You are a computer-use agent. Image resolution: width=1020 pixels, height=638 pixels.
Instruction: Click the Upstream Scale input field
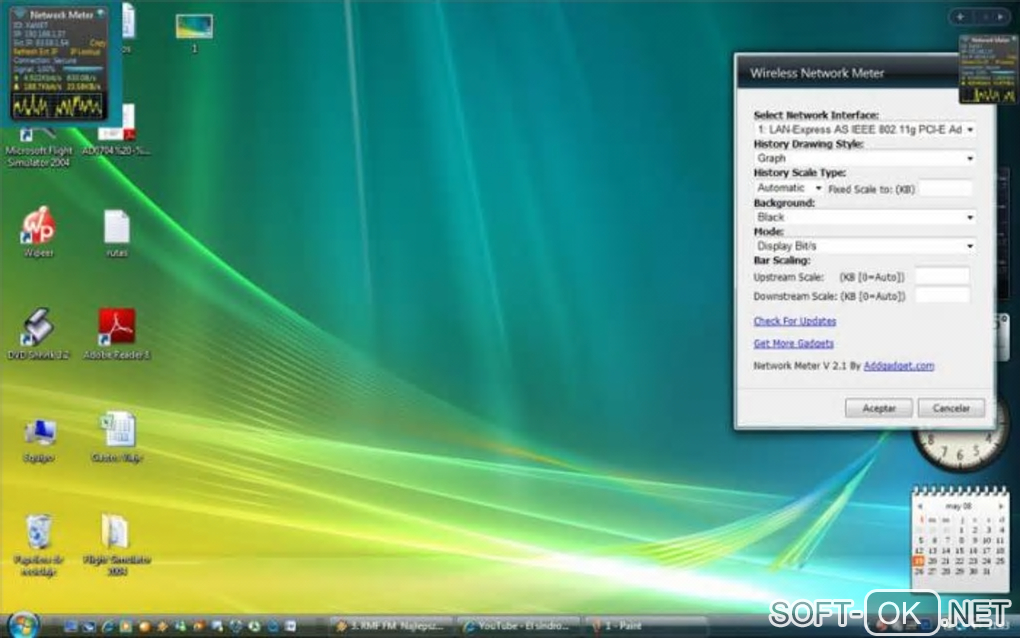pyautogui.click(x=943, y=276)
